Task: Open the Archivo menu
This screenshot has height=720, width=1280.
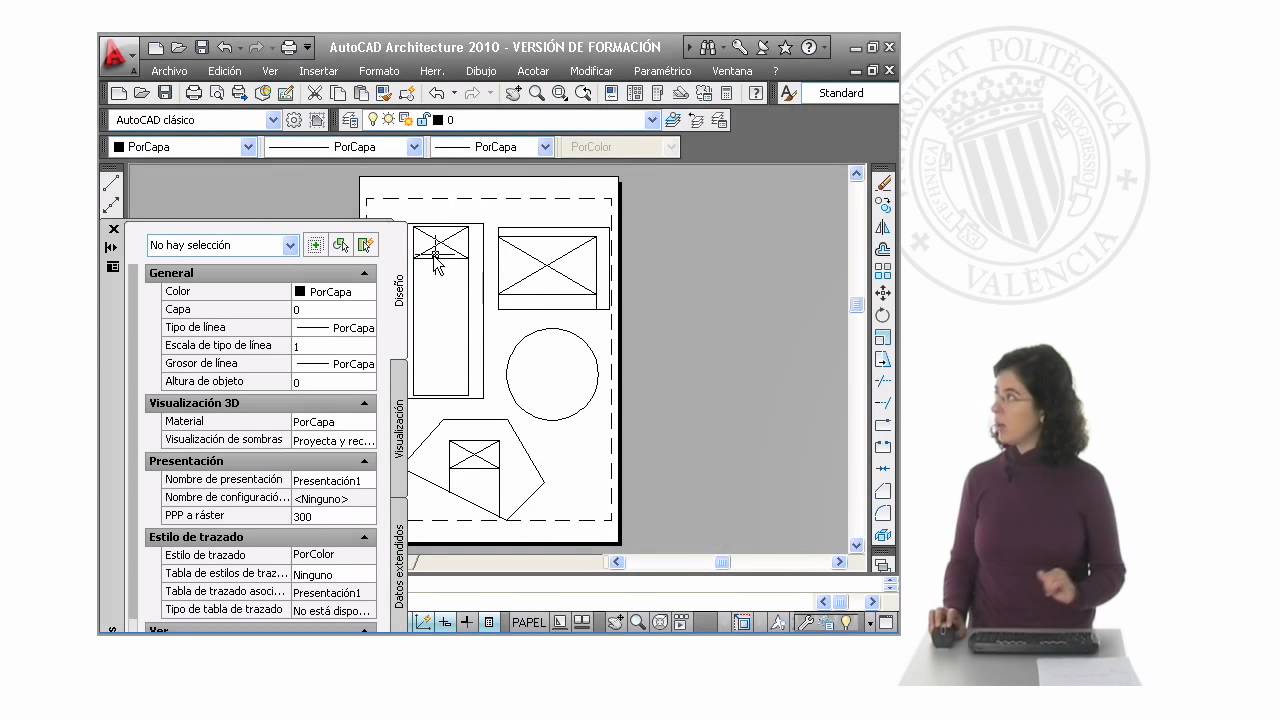Action: point(169,71)
